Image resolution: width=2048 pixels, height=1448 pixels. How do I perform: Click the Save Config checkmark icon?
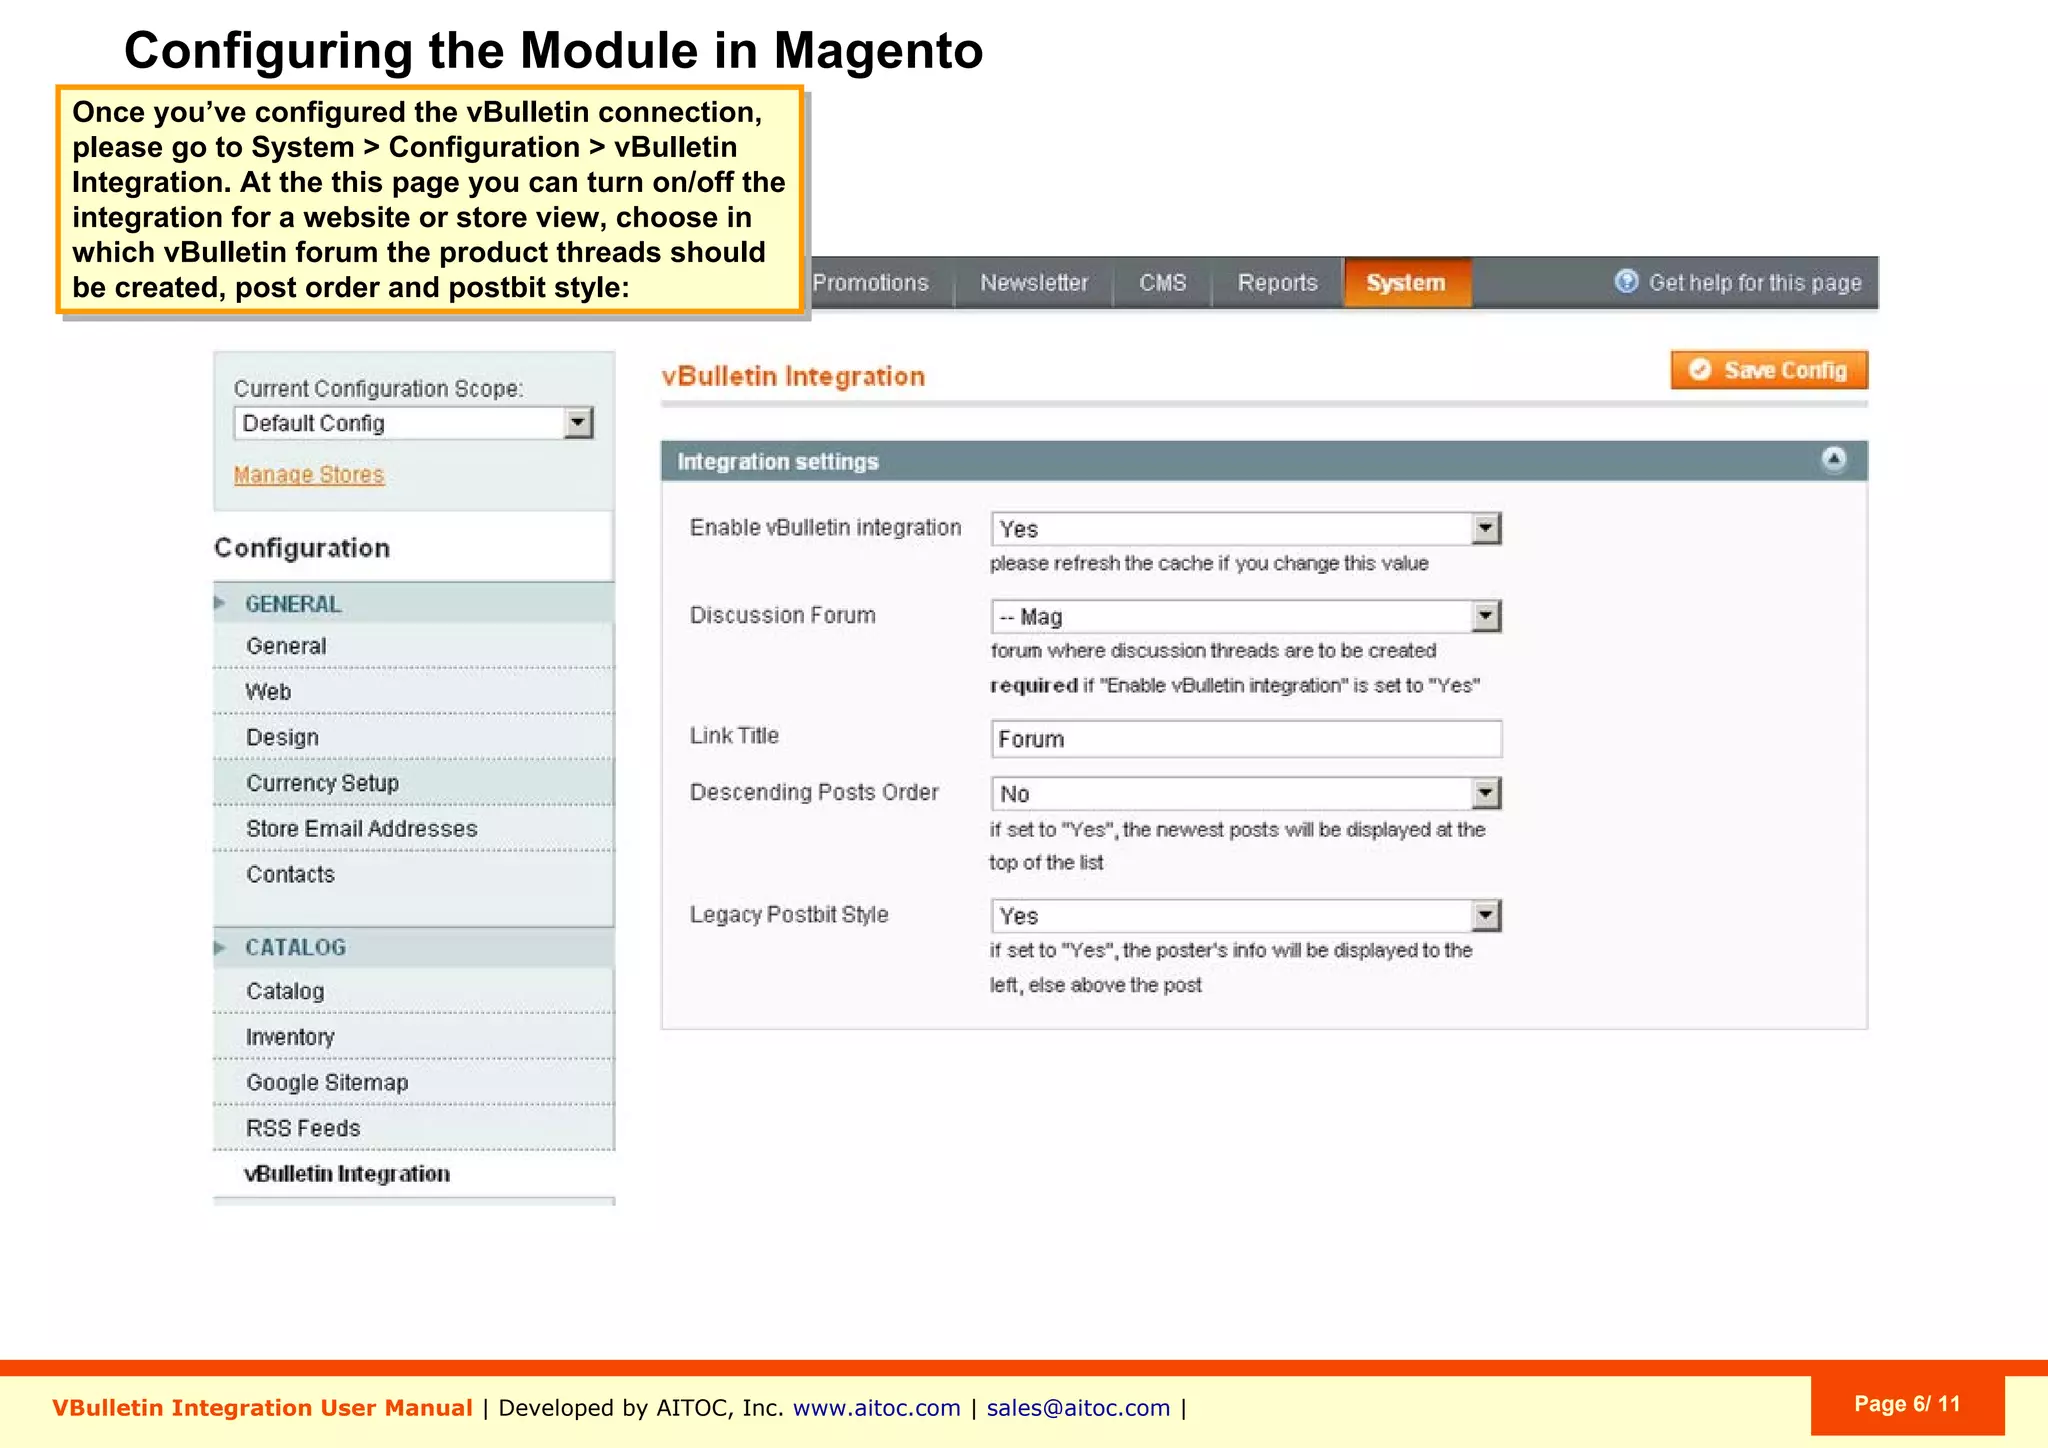(x=1700, y=370)
